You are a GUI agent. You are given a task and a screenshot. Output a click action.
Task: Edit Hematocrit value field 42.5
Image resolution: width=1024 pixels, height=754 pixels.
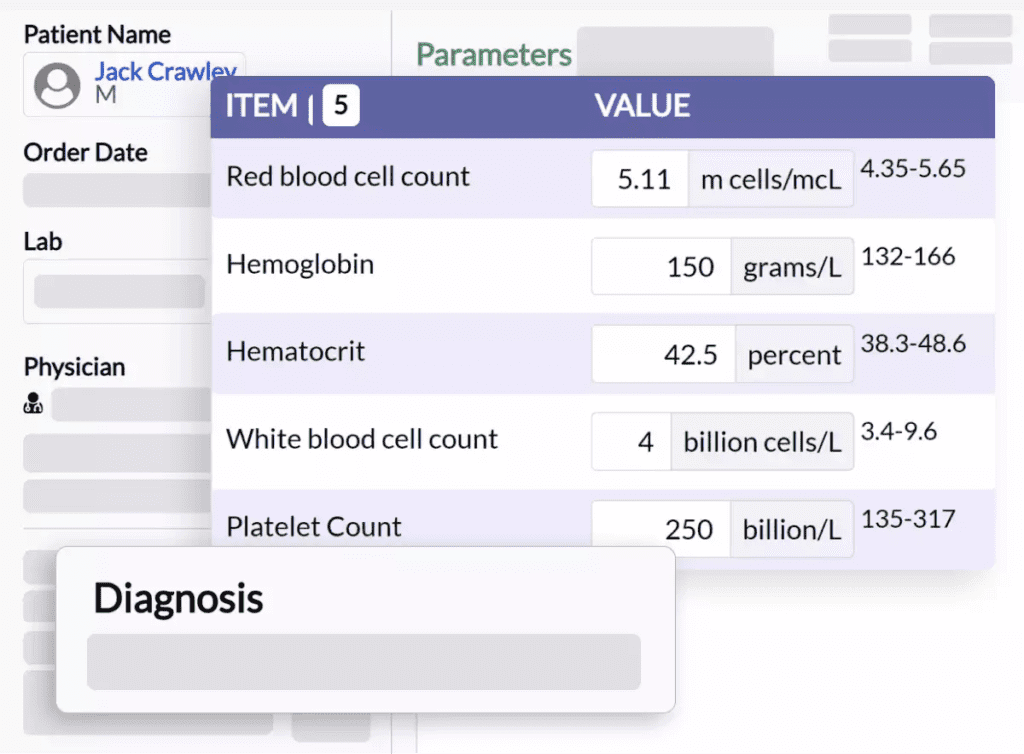664,355
